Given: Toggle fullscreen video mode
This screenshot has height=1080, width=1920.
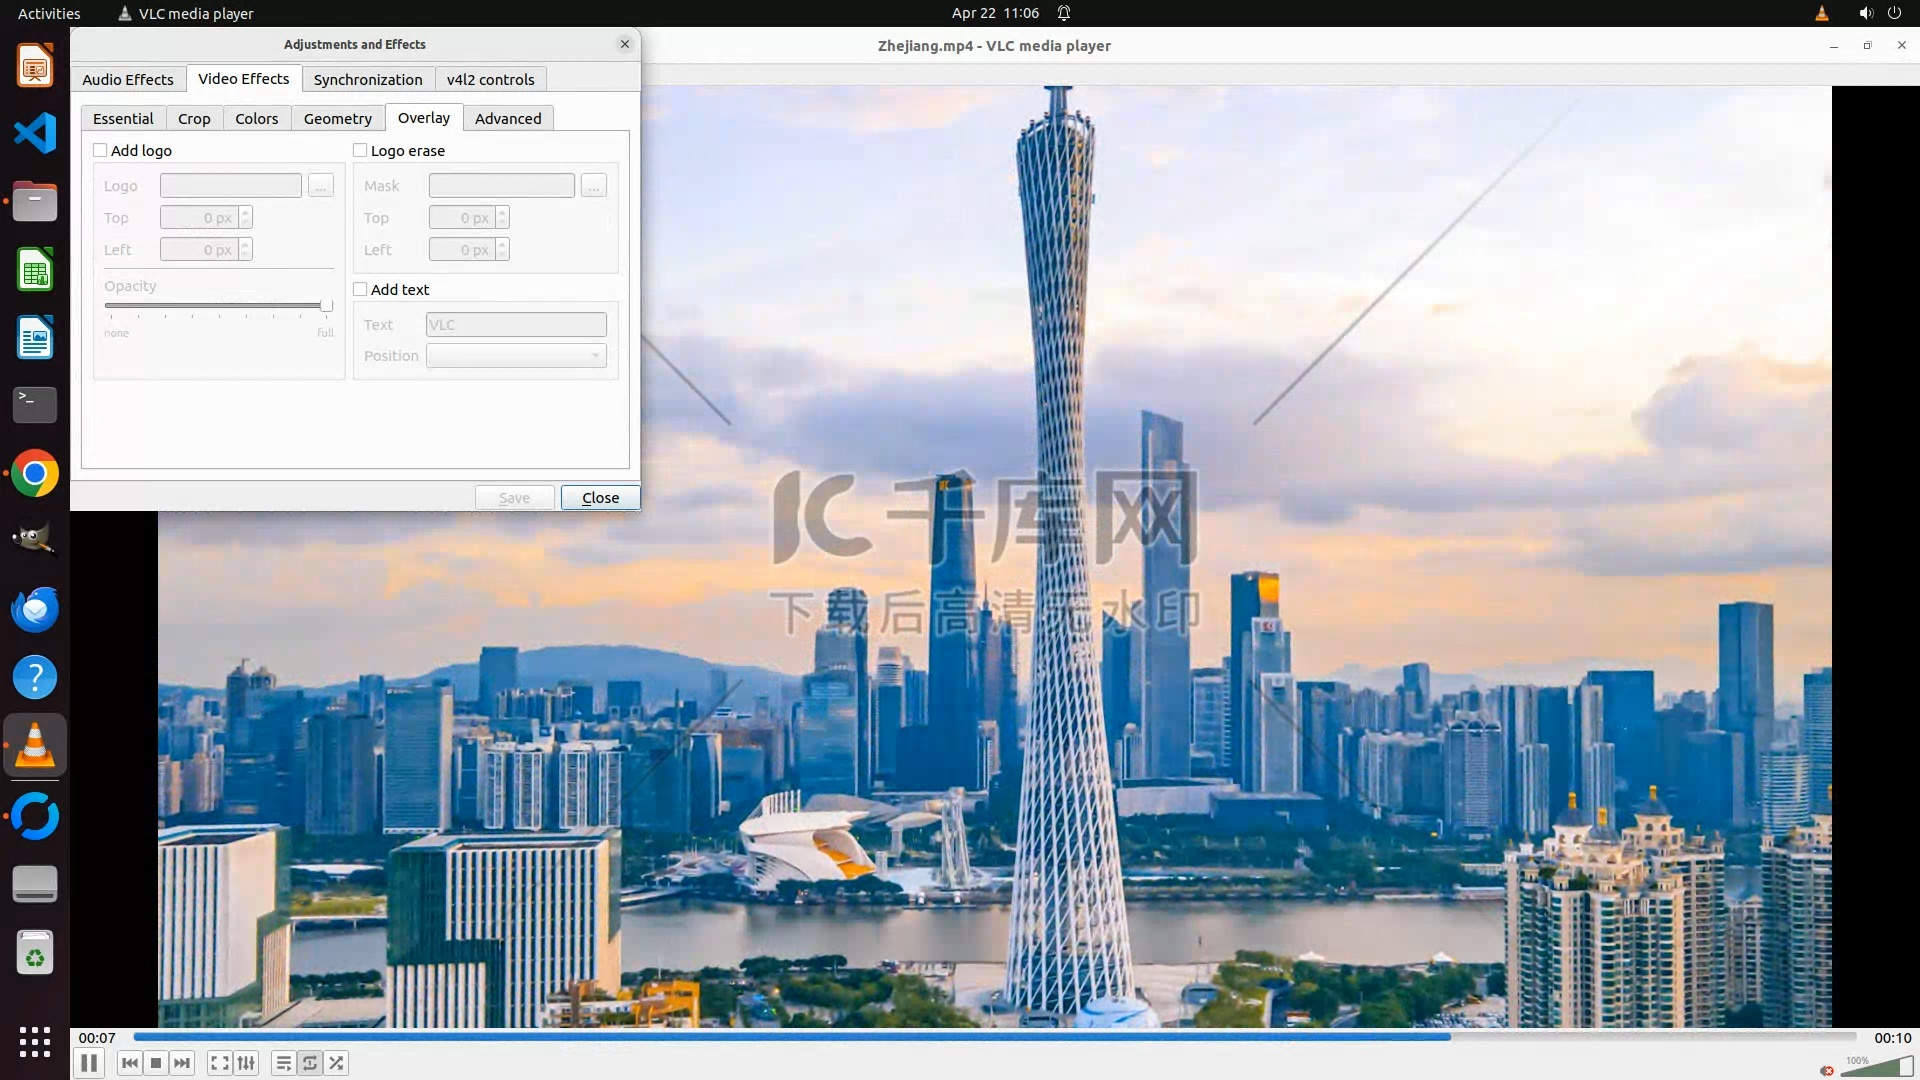Looking at the screenshot, I should coord(220,1063).
